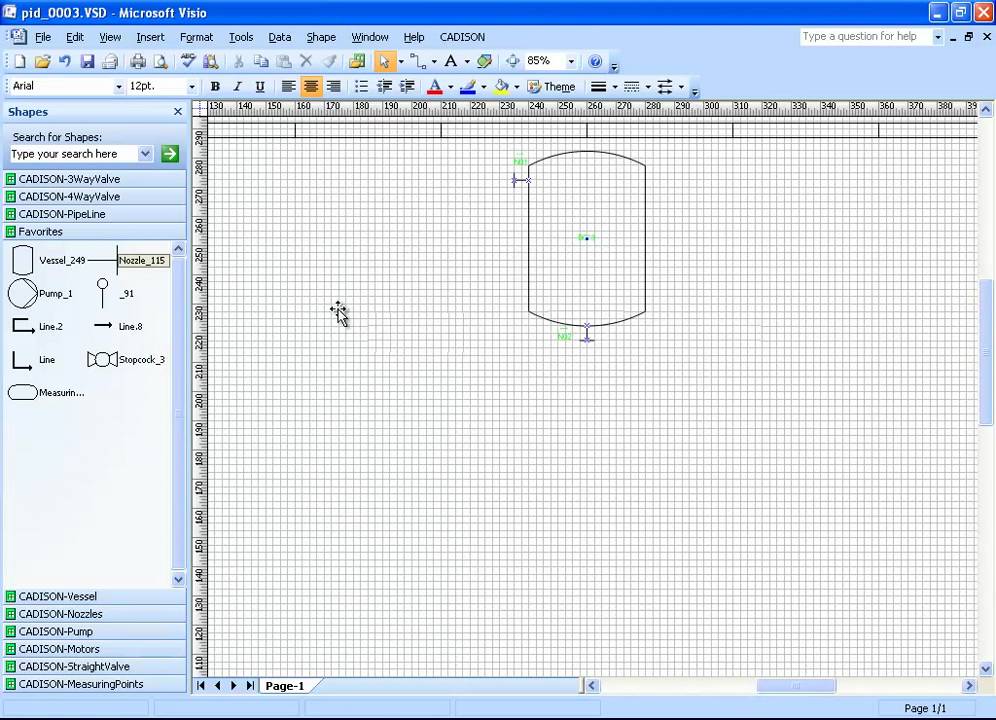Image resolution: width=996 pixels, height=720 pixels.
Task: Select the Vessel_249 master shape
Action: click(48, 261)
